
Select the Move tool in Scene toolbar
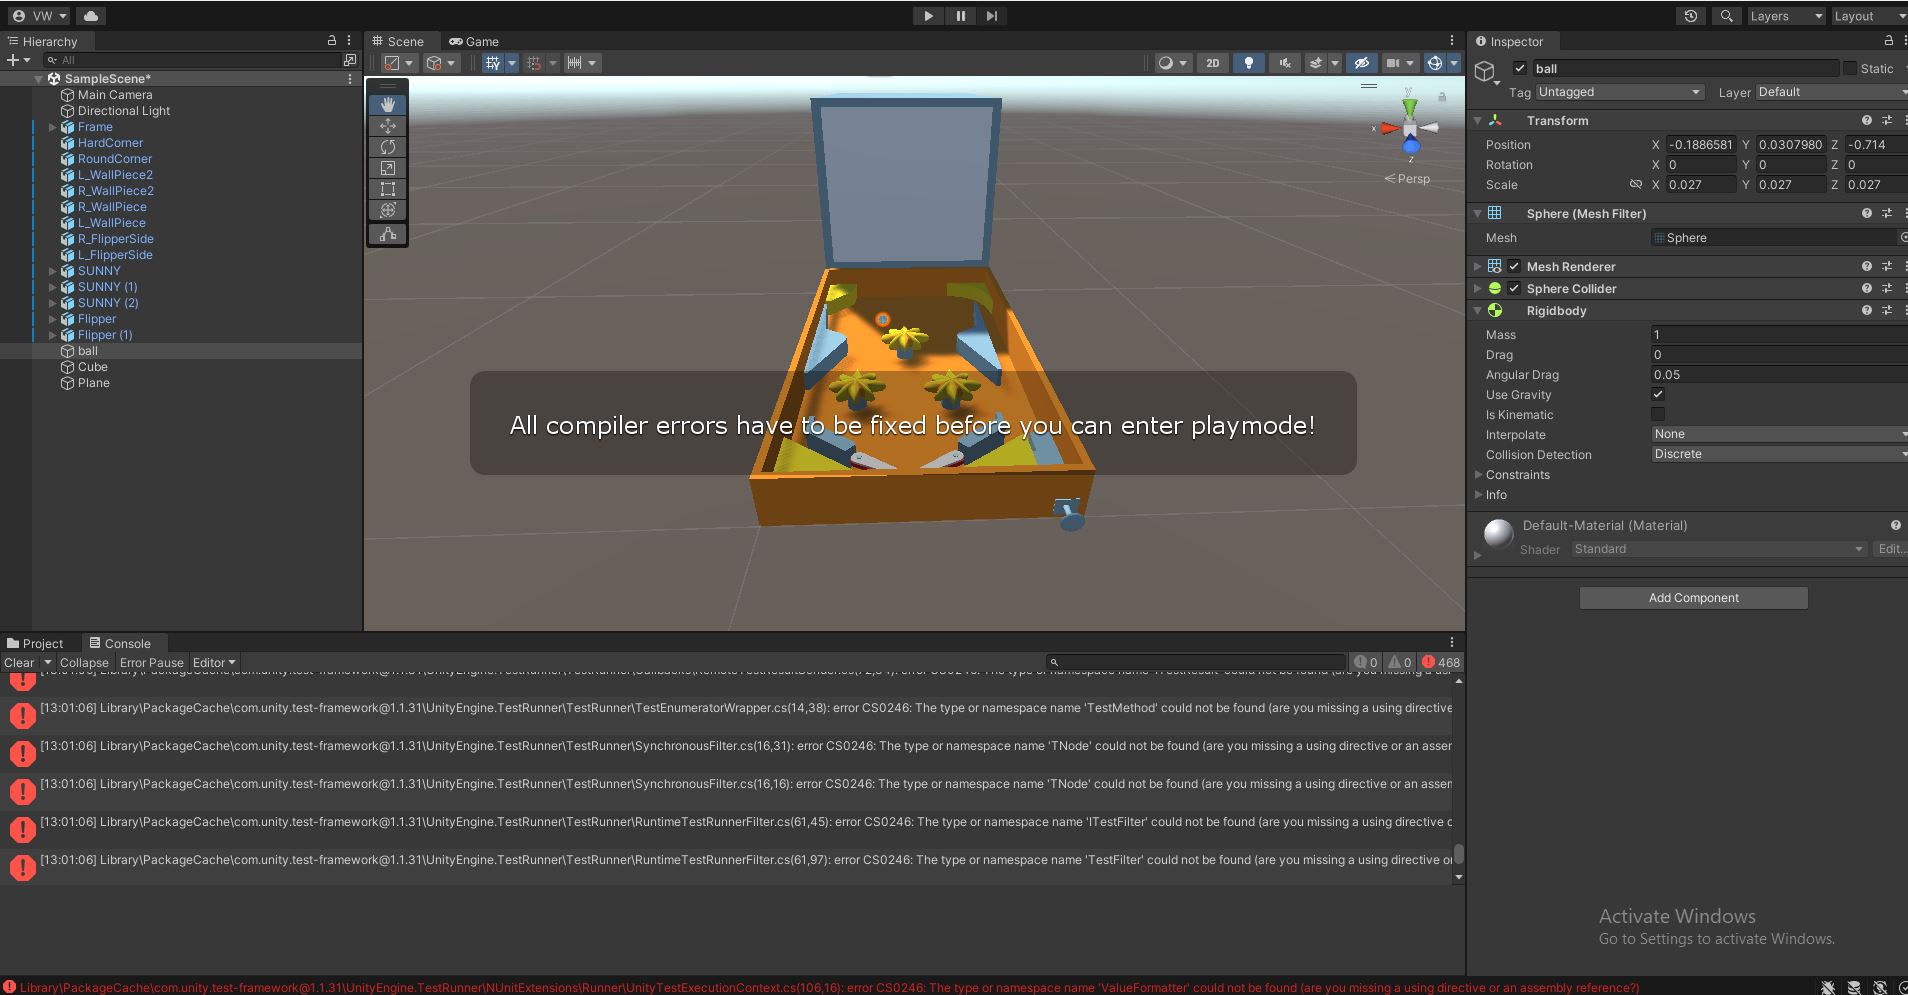coord(388,126)
